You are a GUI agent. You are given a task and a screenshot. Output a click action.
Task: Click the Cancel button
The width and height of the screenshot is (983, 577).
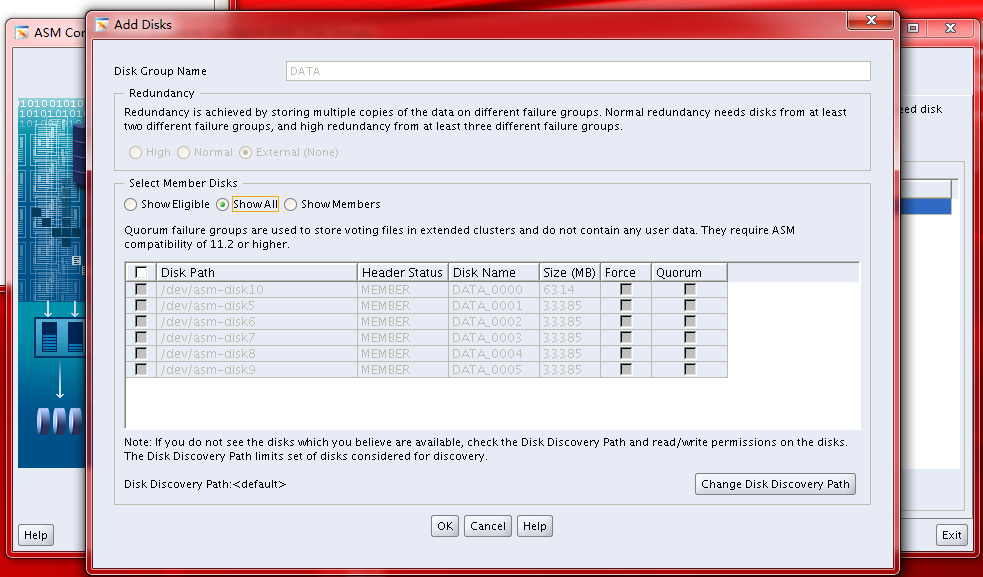click(488, 526)
